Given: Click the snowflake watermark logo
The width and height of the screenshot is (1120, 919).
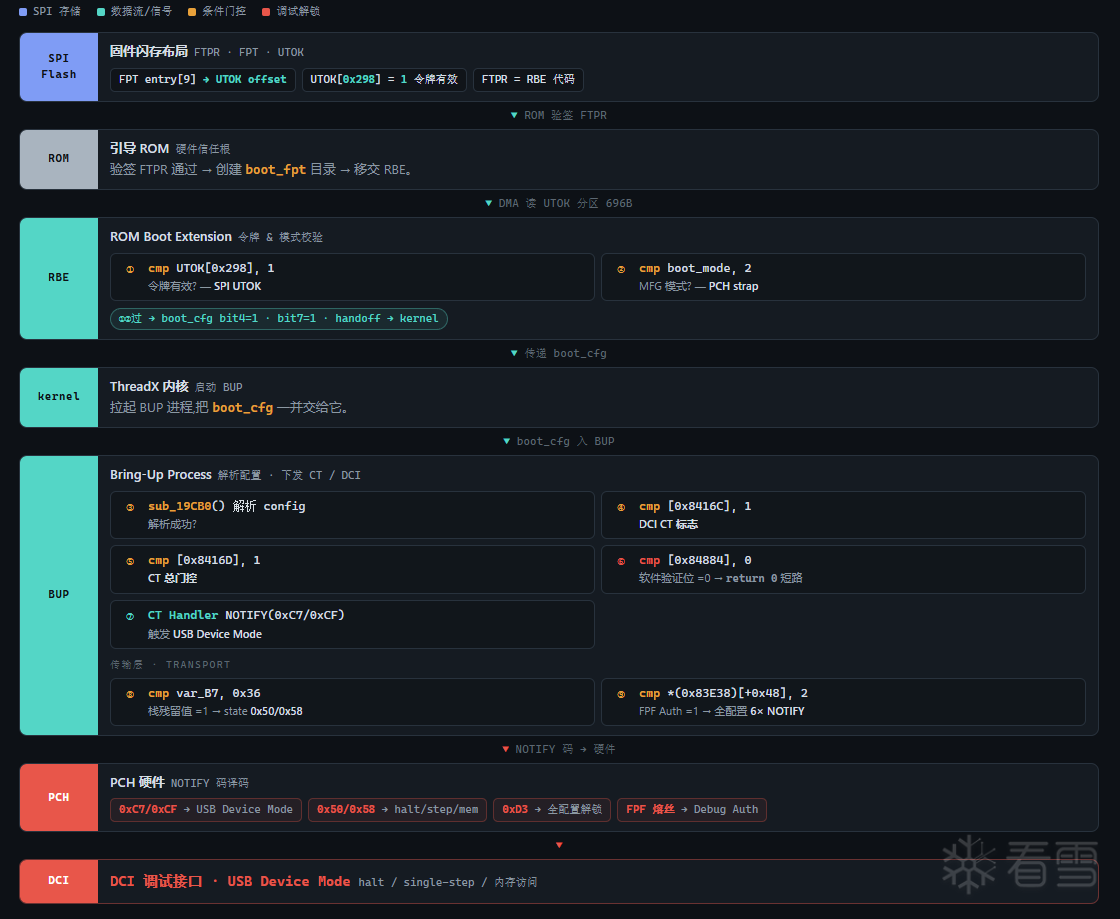Looking at the screenshot, I should [969, 864].
